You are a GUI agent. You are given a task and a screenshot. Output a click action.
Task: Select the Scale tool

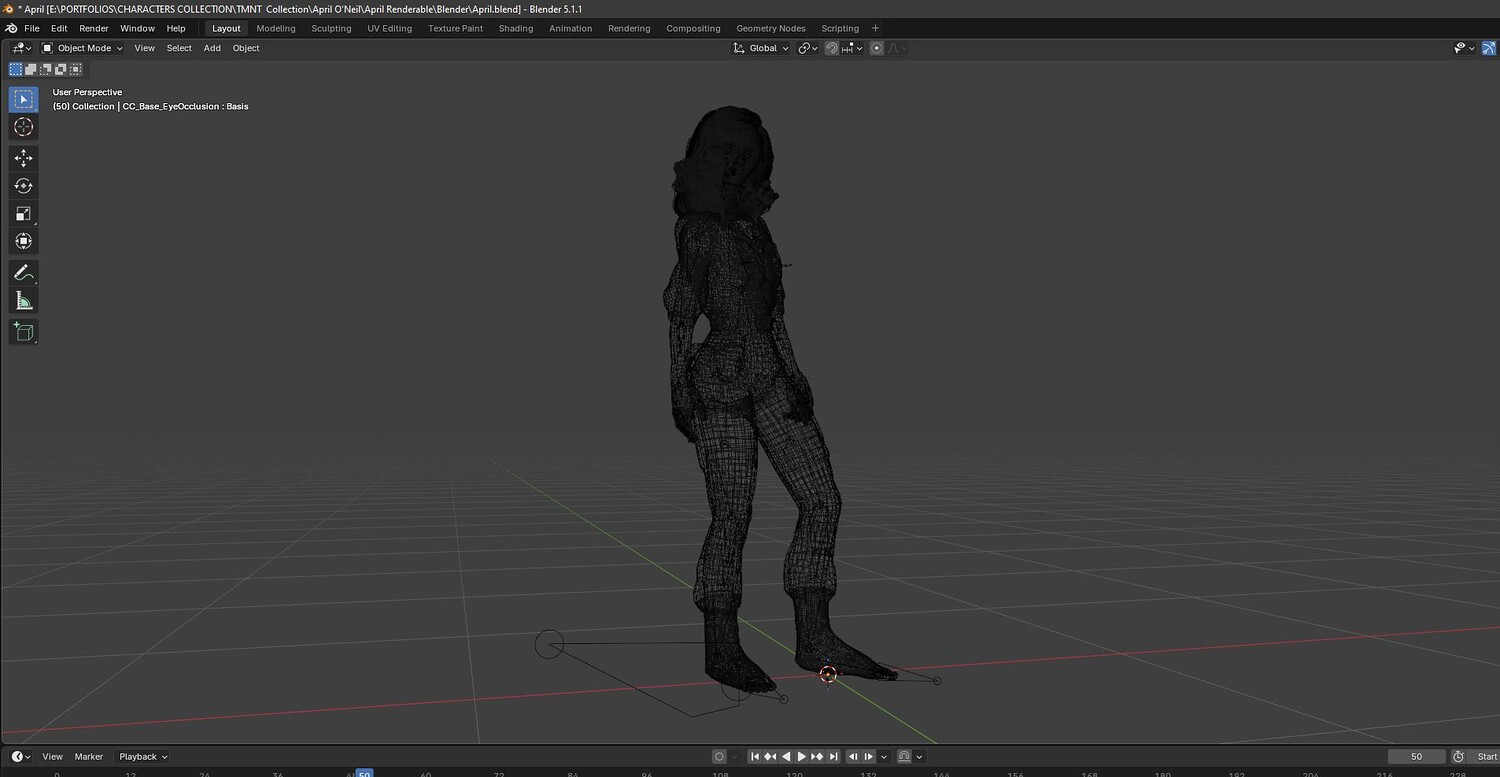(x=24, y=213)
